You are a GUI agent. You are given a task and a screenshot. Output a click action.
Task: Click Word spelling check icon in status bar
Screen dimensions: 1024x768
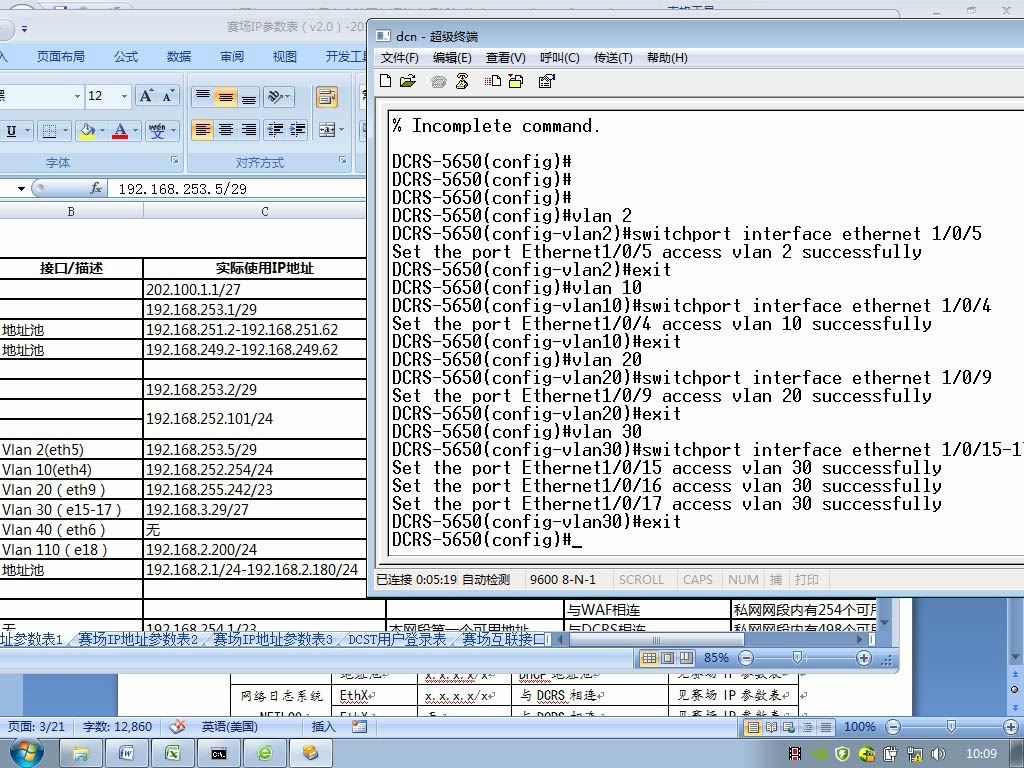[x=176, y=726]
